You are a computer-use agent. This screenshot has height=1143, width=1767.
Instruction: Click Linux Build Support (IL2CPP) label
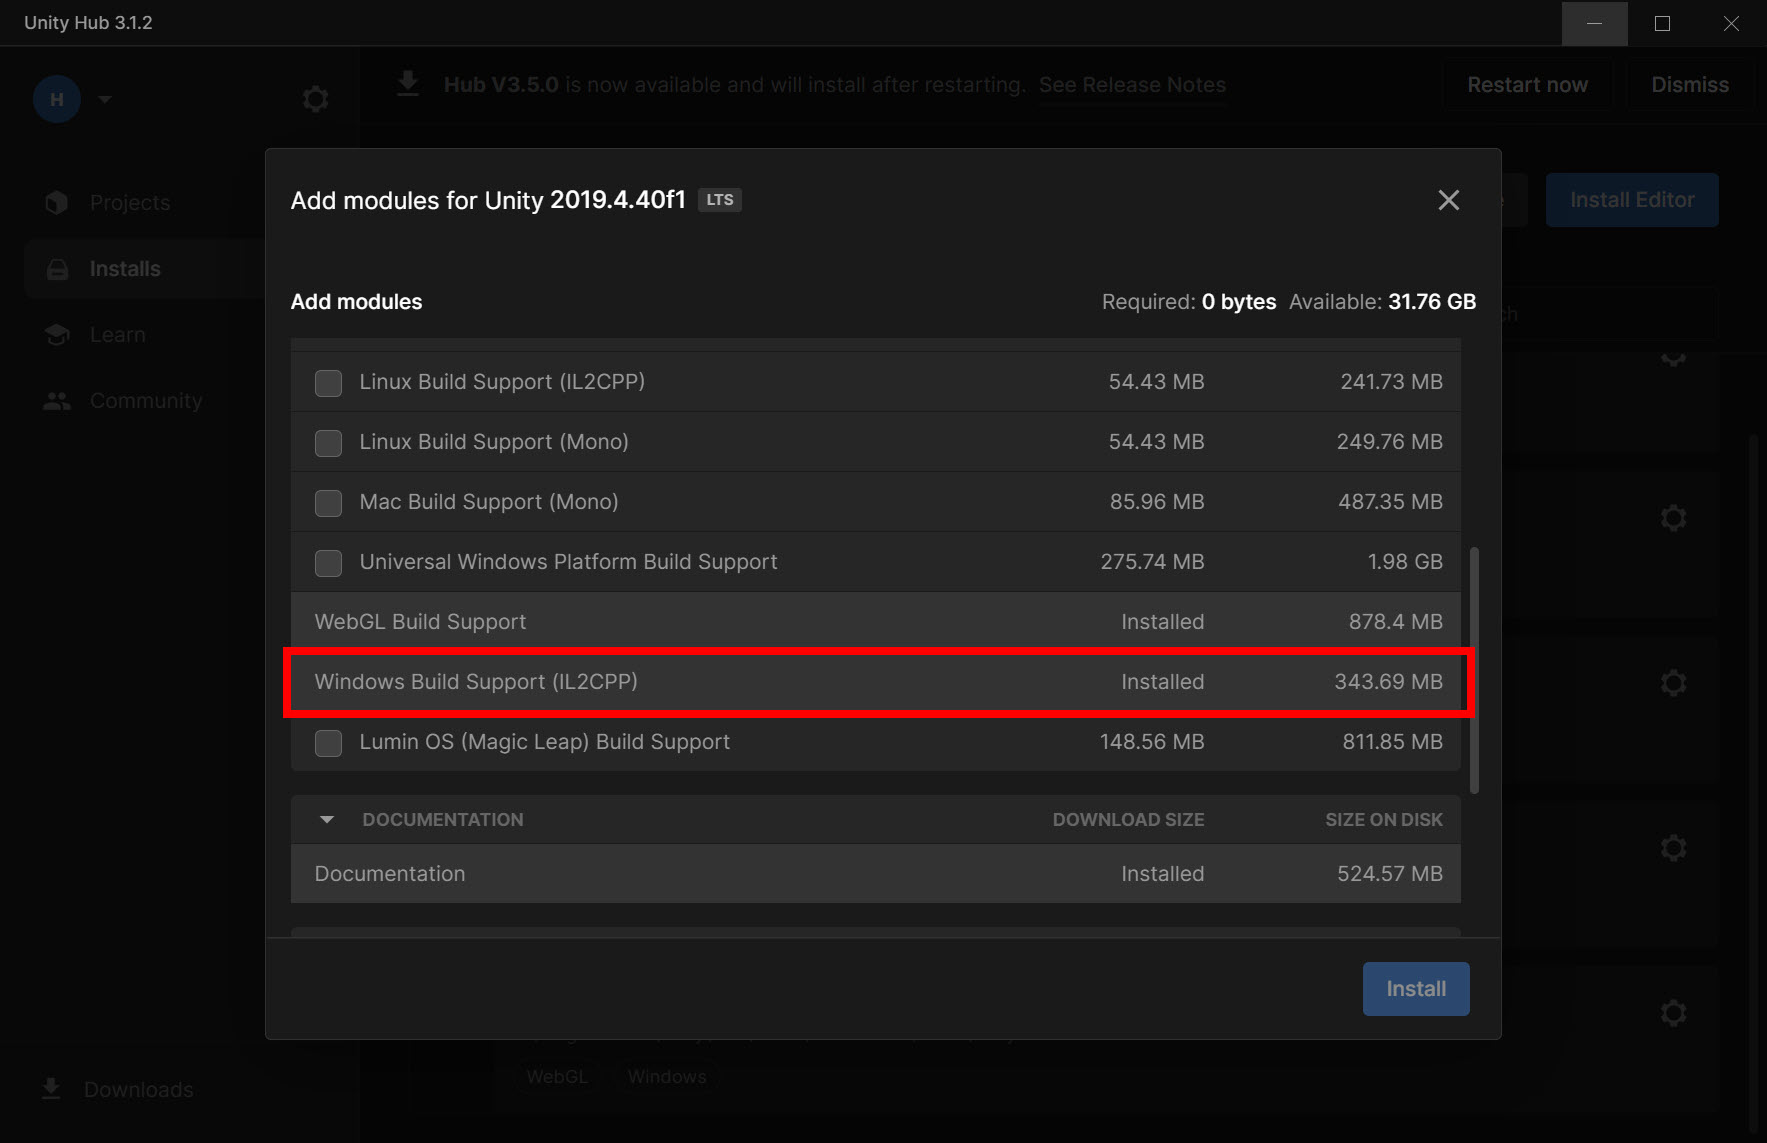(x=502, y=382)
